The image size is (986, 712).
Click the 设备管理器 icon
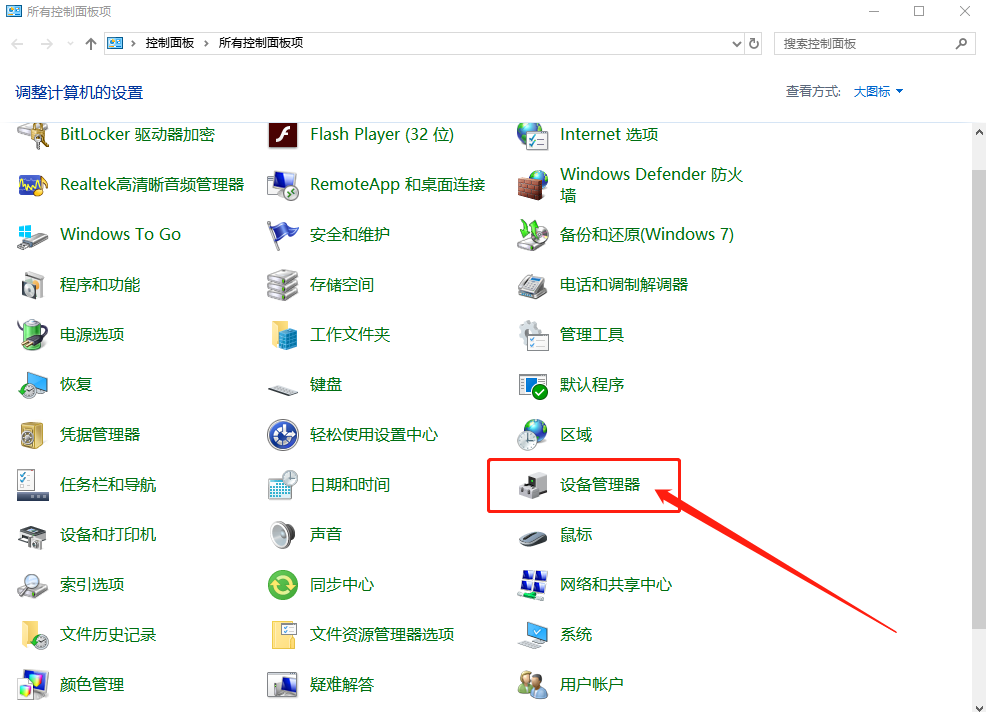[533, 486]
